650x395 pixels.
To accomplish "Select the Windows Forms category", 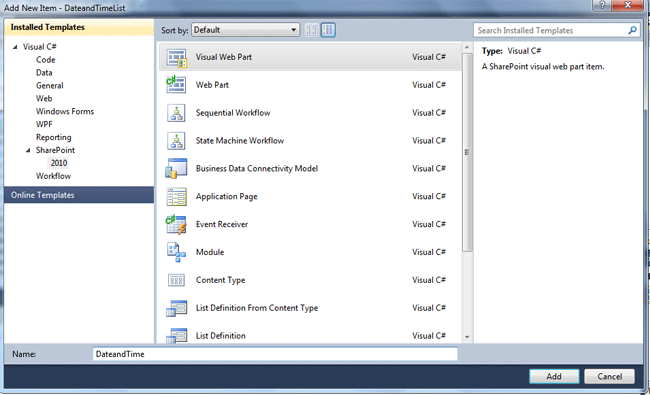I will (x=65, y=111).
